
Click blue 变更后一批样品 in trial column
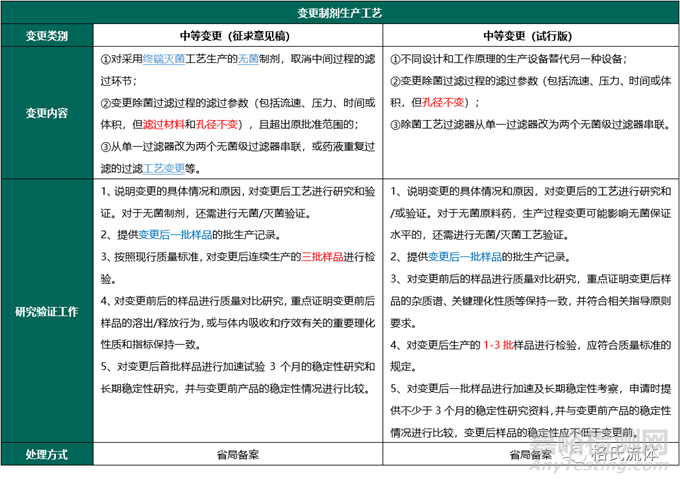point(464,257)
